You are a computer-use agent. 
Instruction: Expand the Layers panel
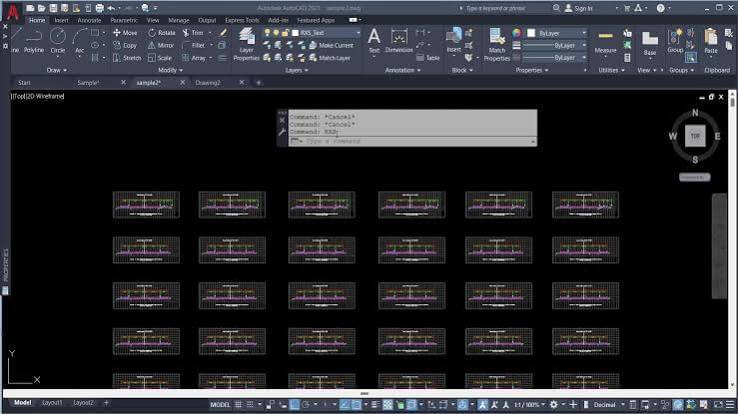[297, 70]
